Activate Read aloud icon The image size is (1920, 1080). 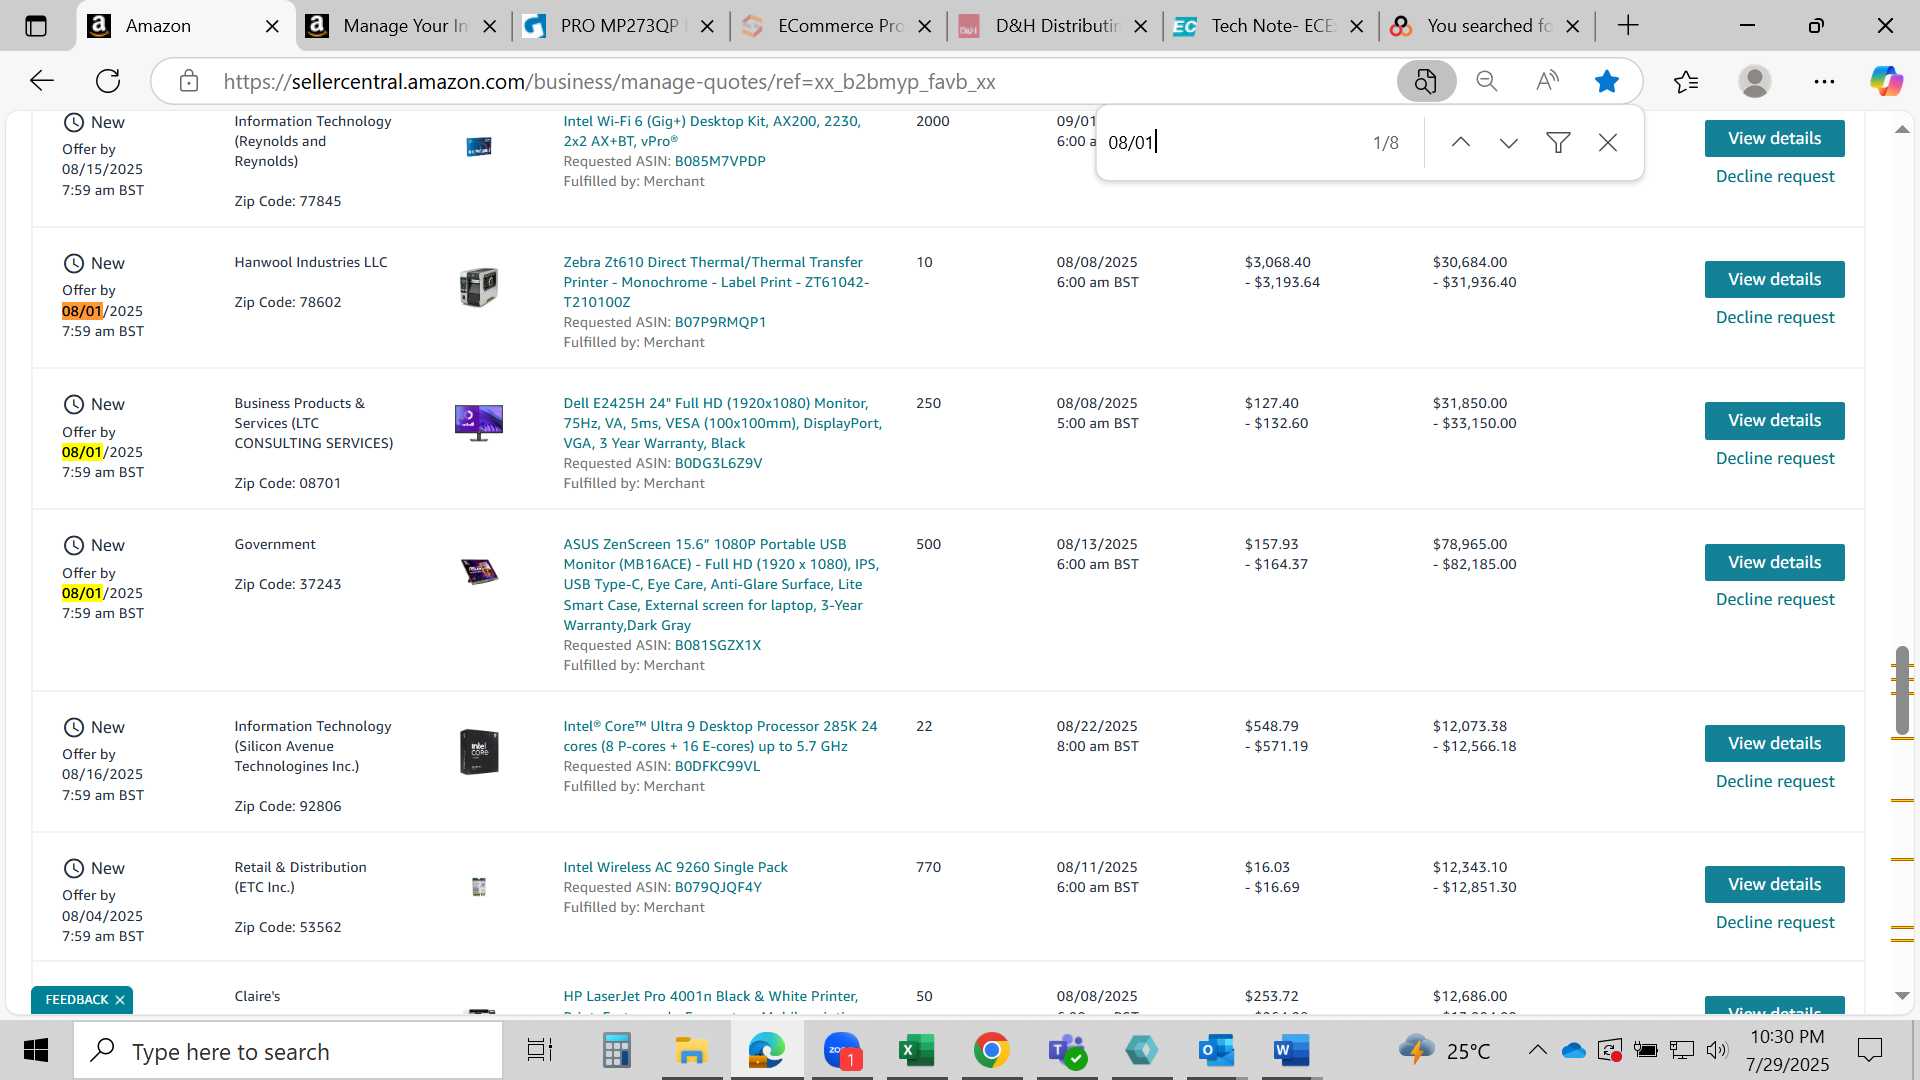pyautogui.click(x=1547, y=81)
